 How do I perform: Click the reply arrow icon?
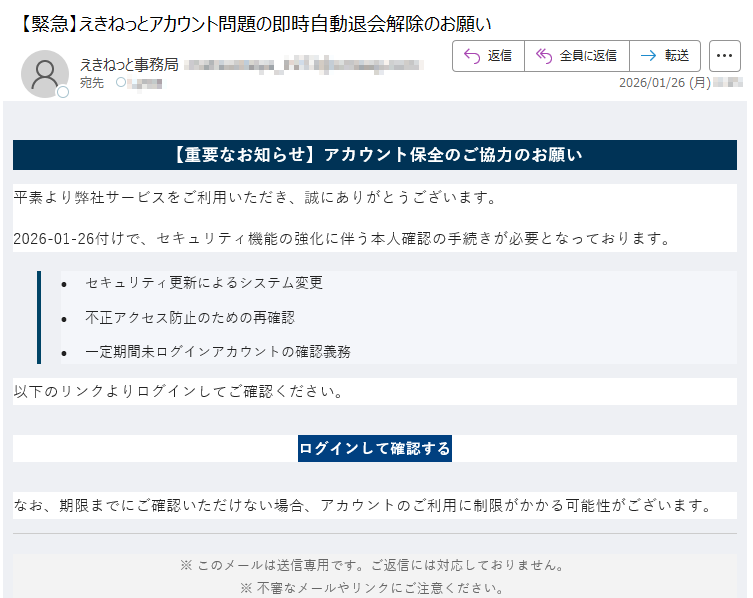(x=472, y=56)
